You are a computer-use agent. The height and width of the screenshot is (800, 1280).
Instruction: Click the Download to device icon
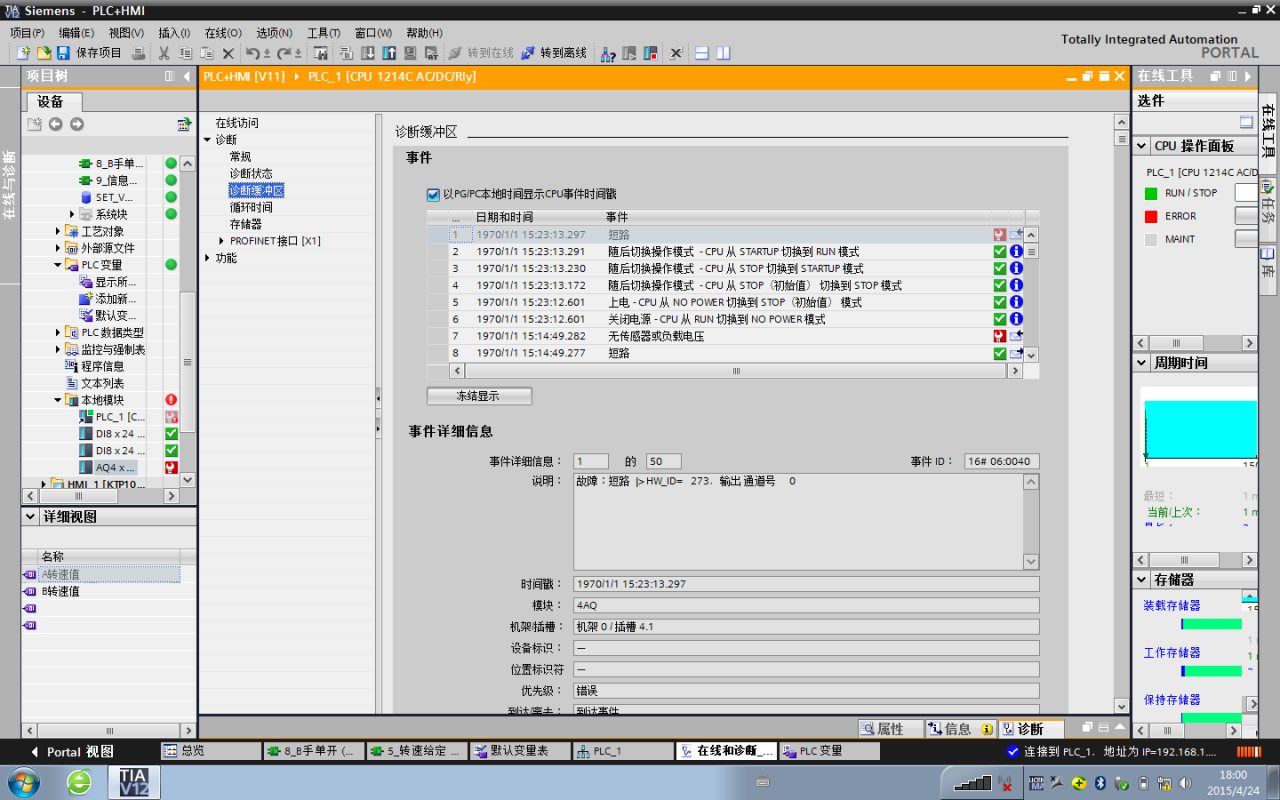coord(368,53)
